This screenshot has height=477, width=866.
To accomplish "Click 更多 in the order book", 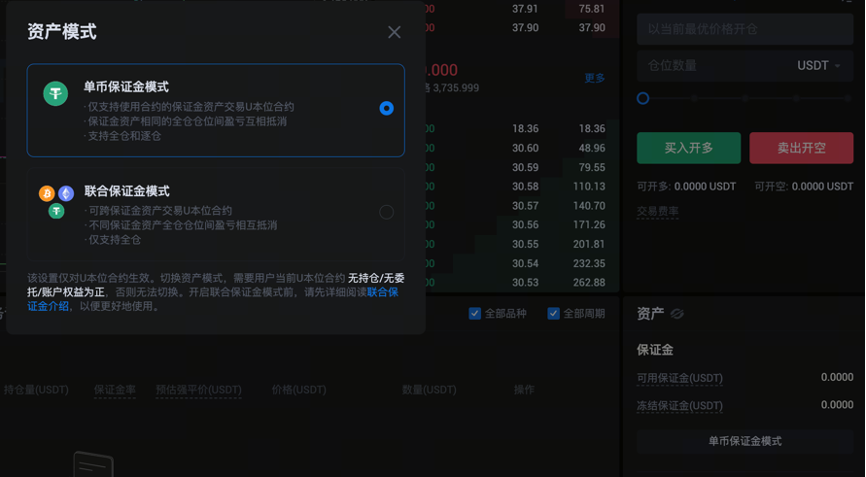I will click(595, 78).
